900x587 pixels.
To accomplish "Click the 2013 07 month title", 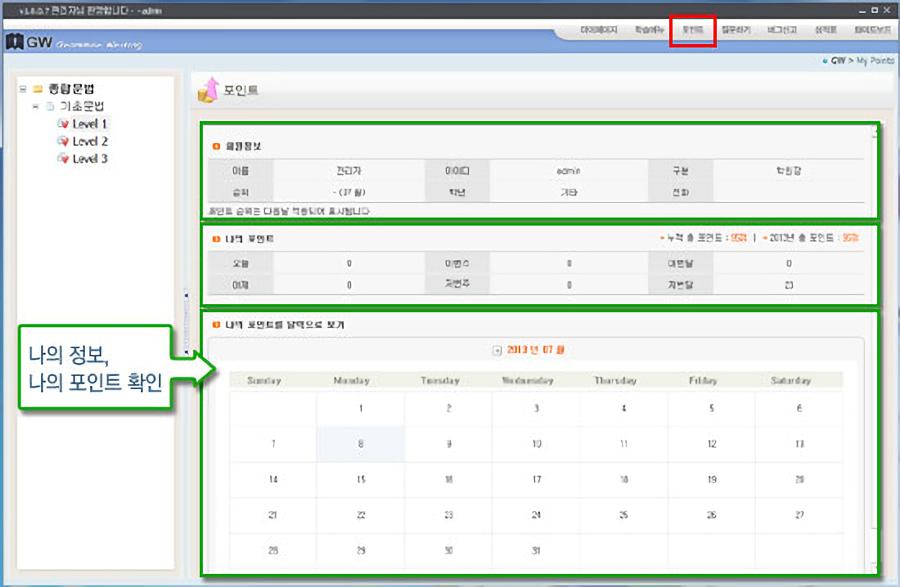I will coord(537,350).
